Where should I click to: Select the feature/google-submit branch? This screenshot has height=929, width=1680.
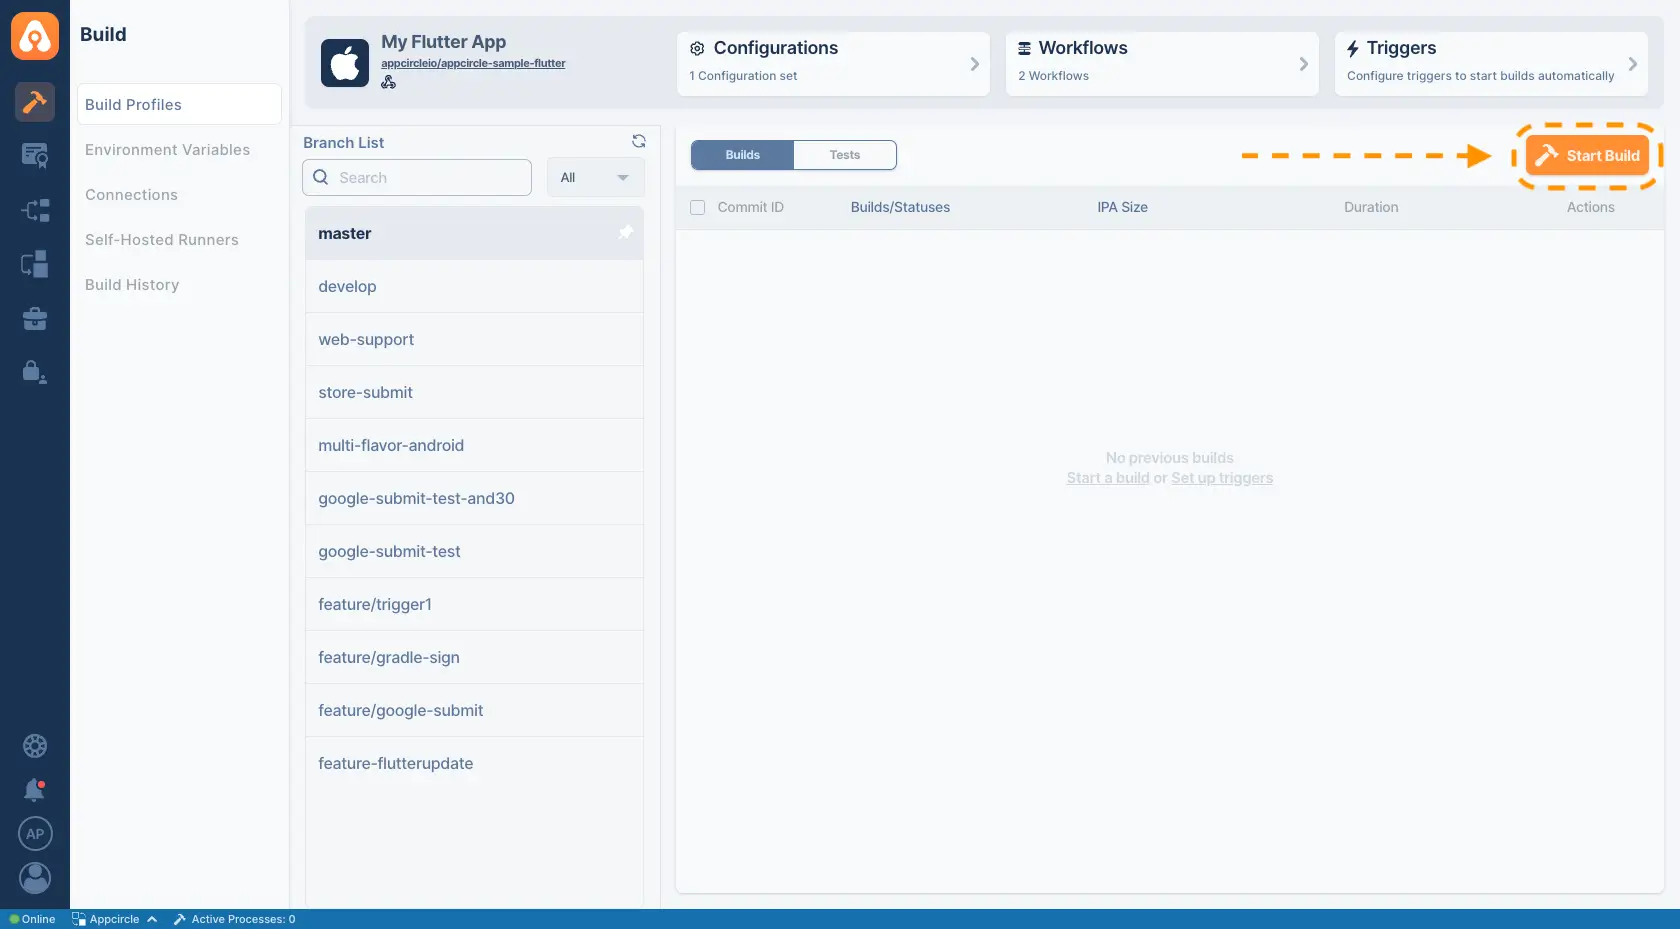pos(474,710)
